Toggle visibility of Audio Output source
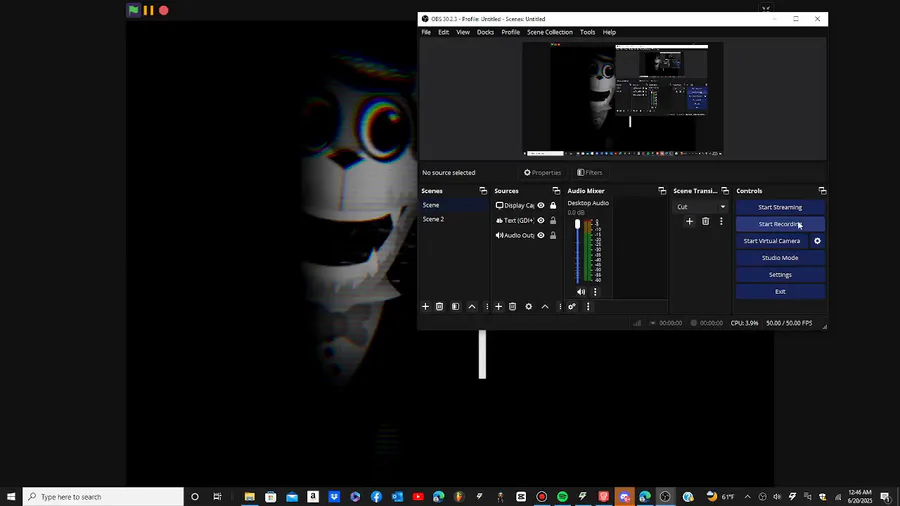Image resolution: width=900 pixels, height=506 pixels. (541, 235)
